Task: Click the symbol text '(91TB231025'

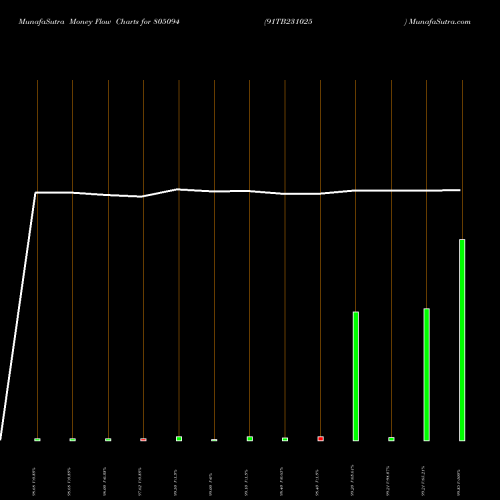Action: tap(288, 22)
